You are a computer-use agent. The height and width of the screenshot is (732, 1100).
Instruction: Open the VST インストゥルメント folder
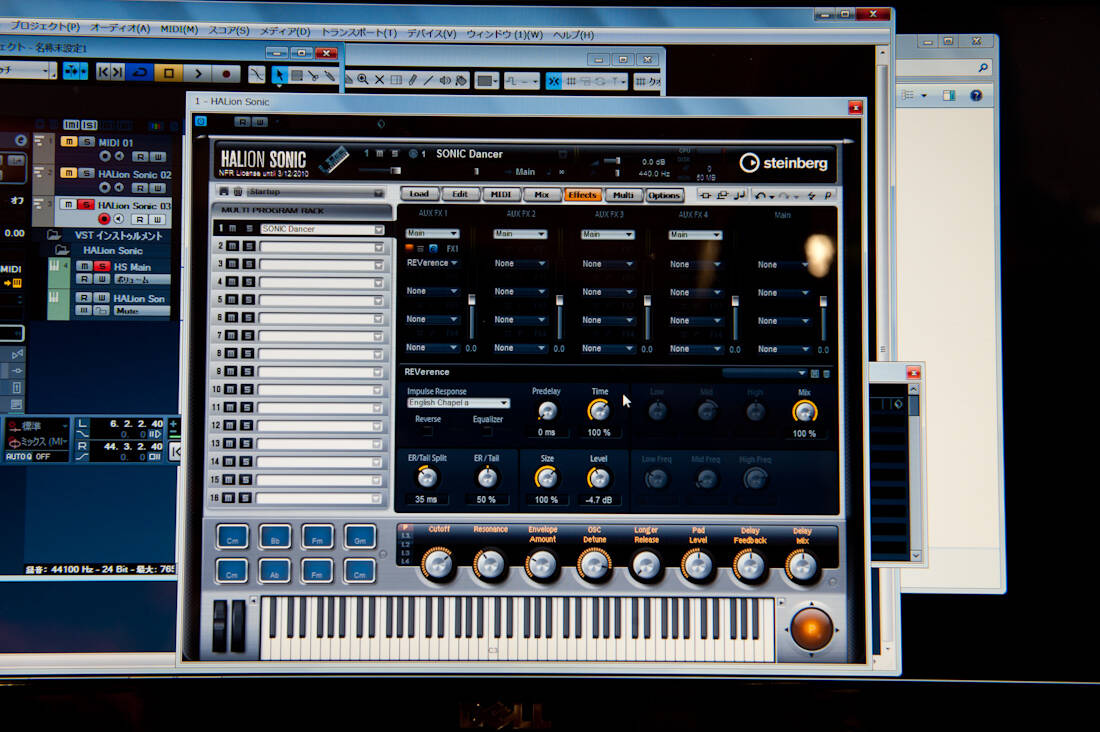click(x=53, y=234)
